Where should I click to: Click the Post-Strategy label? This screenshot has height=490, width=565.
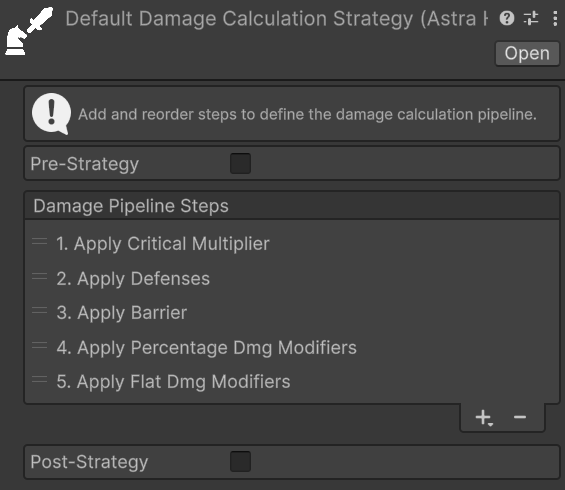coord(89,462)
